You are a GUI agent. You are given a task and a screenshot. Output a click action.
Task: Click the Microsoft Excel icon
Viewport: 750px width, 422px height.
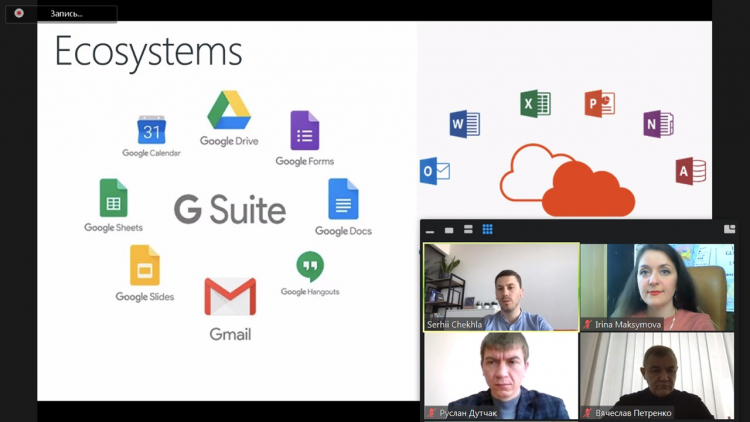coord(535,104)
